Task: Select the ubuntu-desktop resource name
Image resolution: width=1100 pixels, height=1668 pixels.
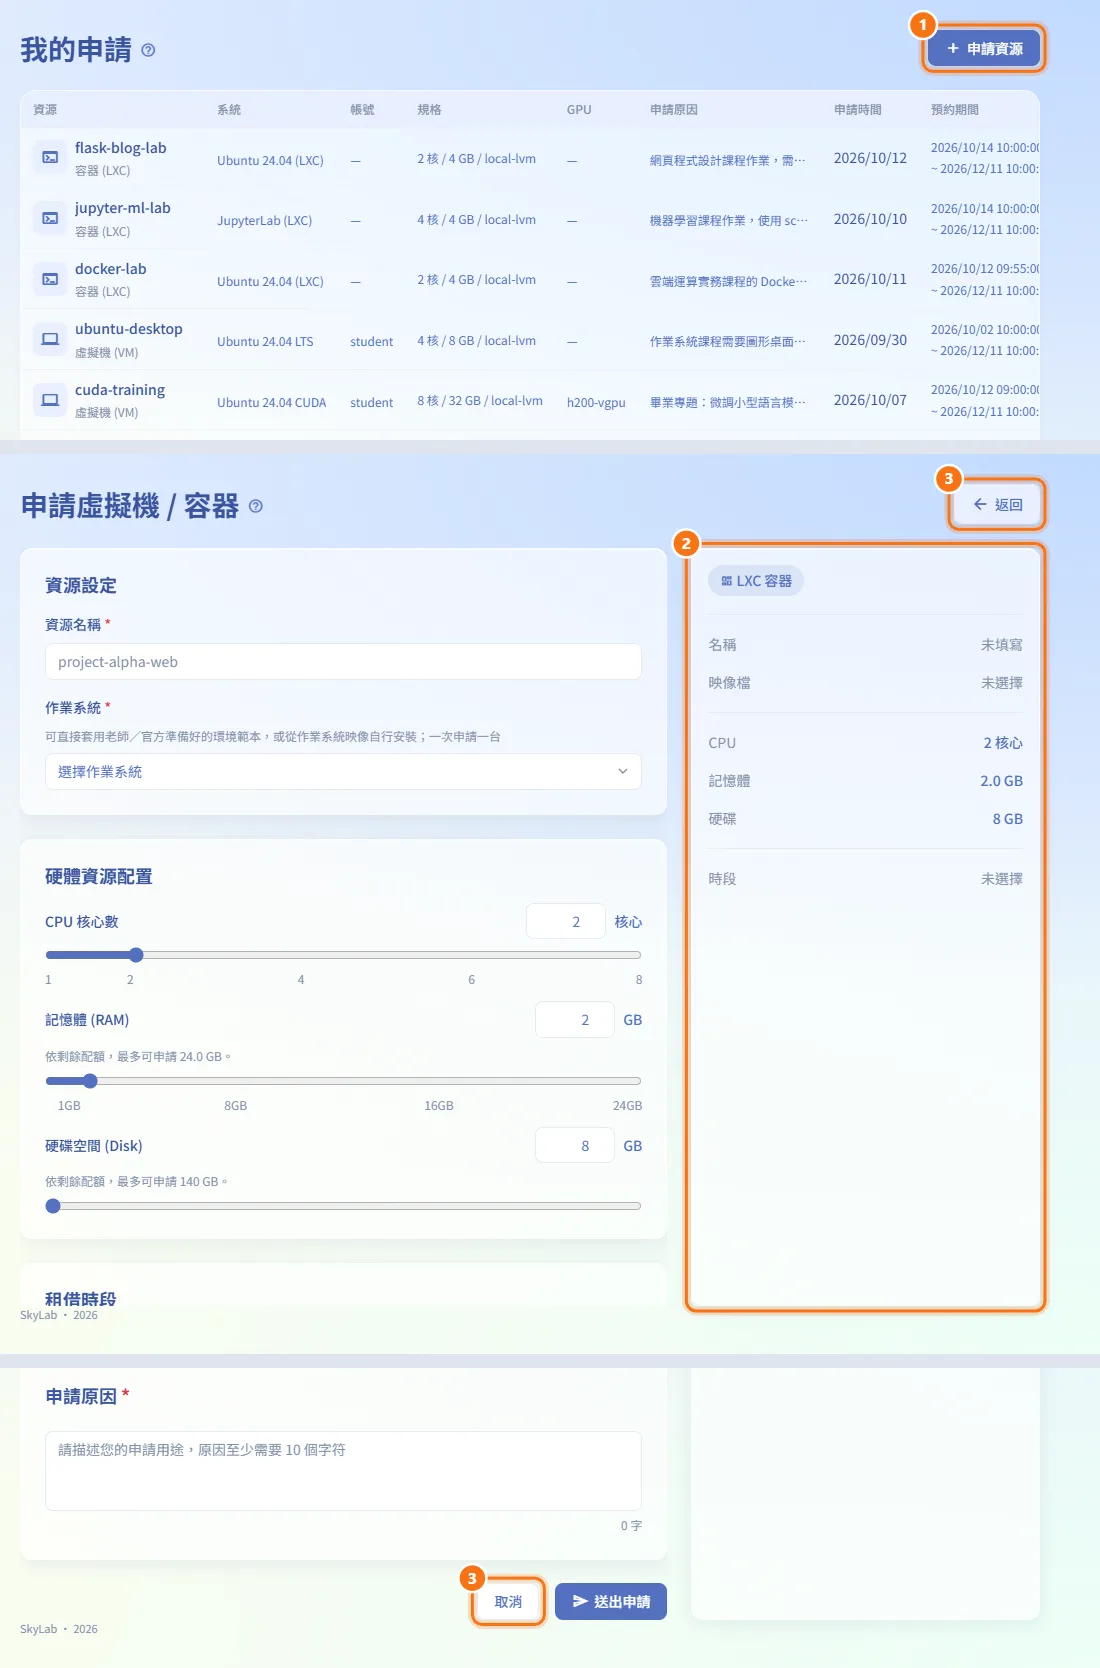Action: tap(129, 329)
